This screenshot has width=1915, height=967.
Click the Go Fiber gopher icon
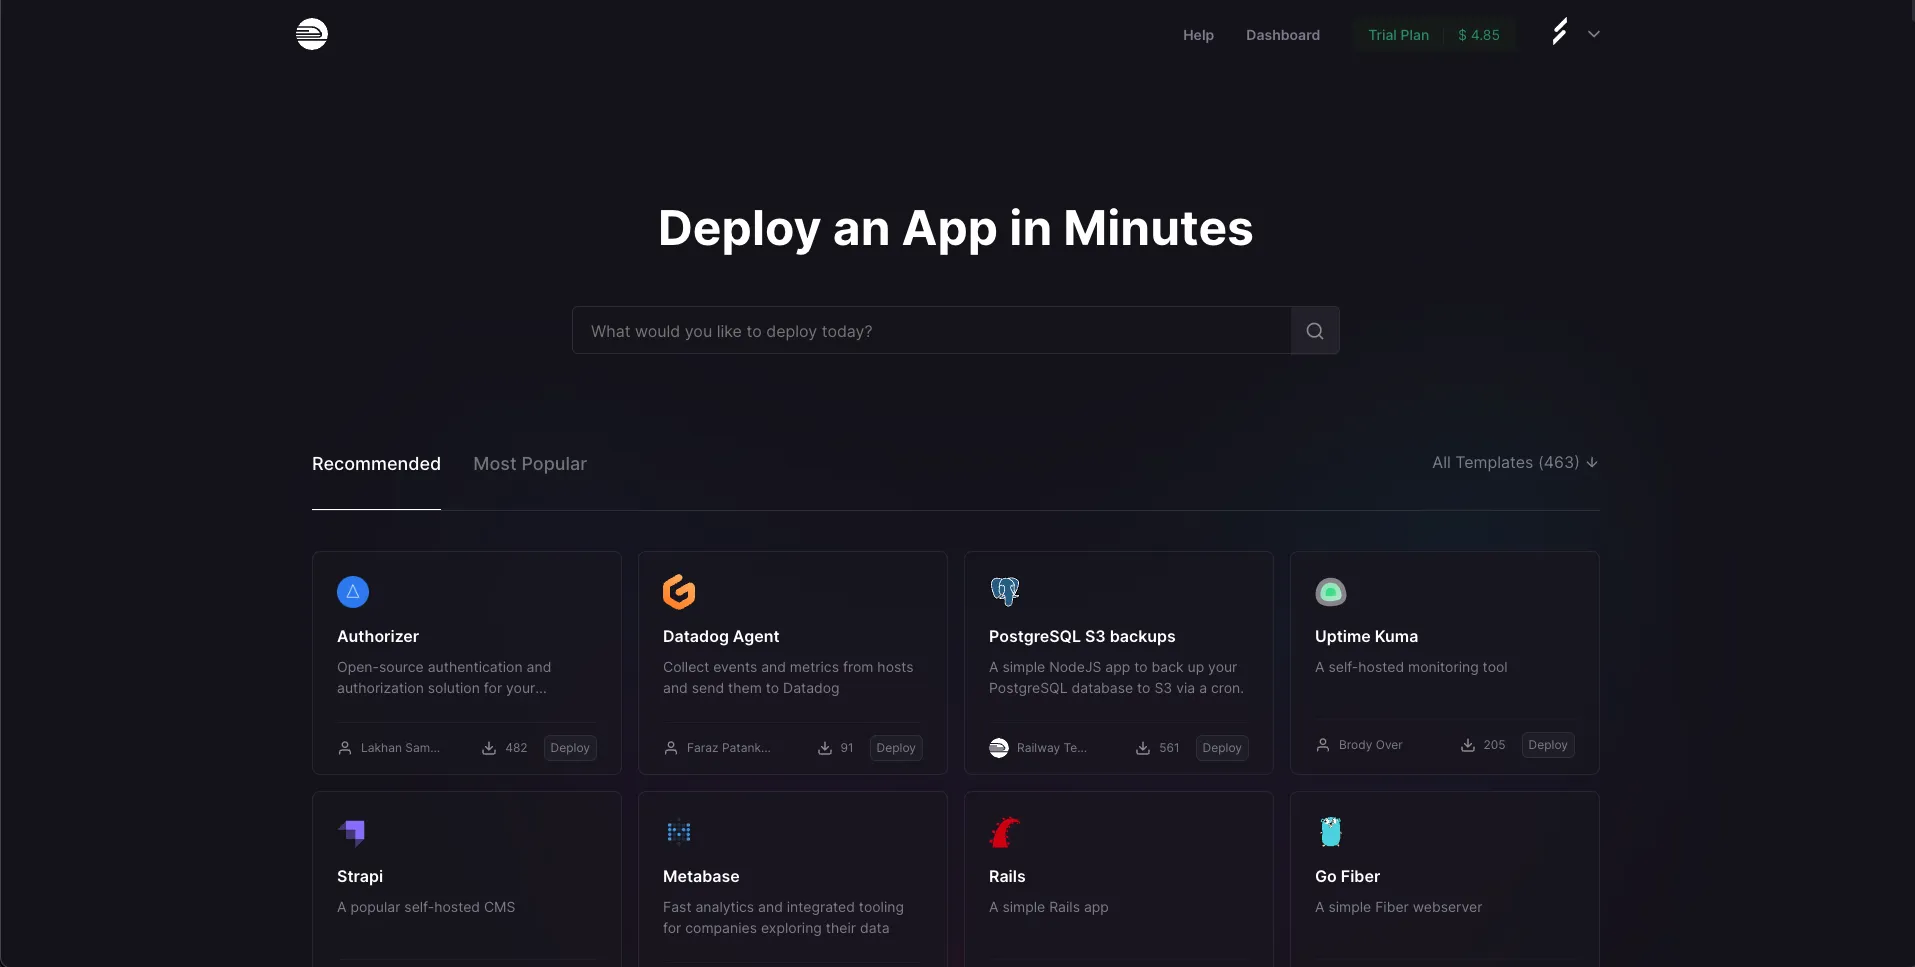[1331, 832]
